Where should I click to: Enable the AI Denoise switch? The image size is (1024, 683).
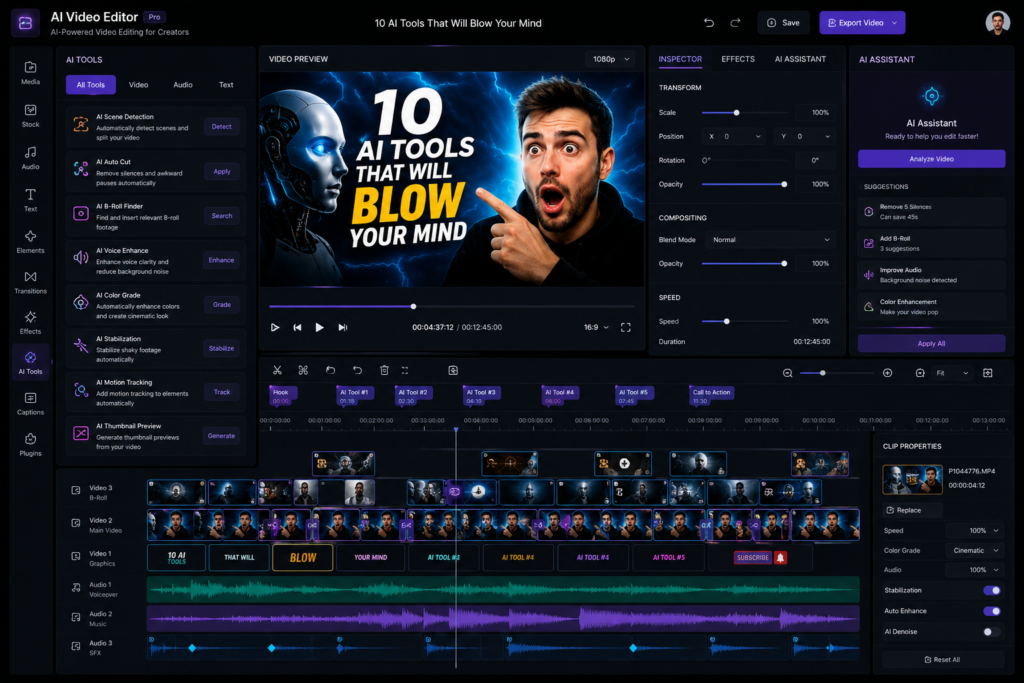click(x=991, y=631)
